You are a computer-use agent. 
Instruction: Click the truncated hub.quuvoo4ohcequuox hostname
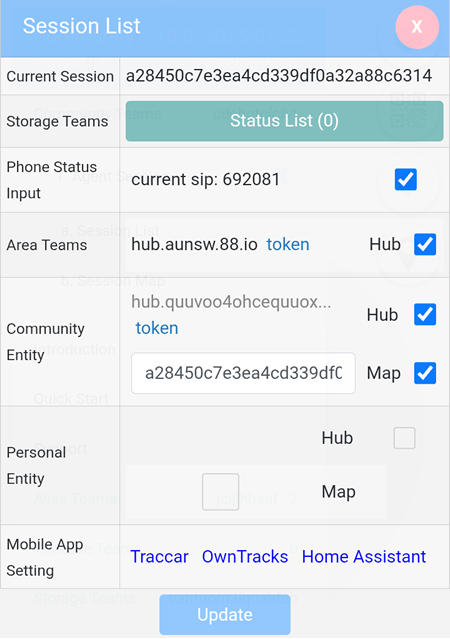[231, 302]
